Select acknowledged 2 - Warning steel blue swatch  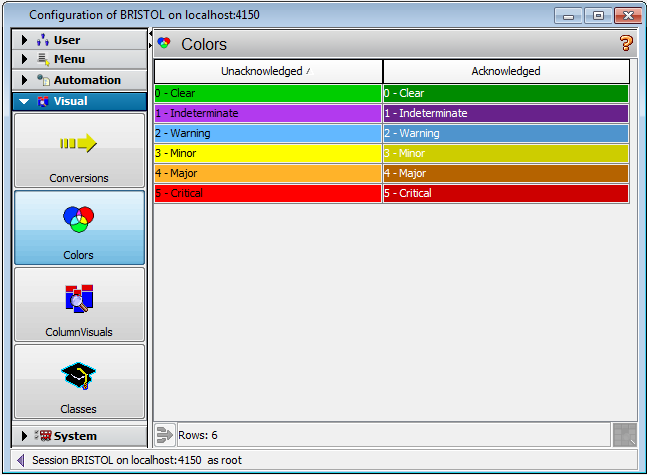[506, 133]
